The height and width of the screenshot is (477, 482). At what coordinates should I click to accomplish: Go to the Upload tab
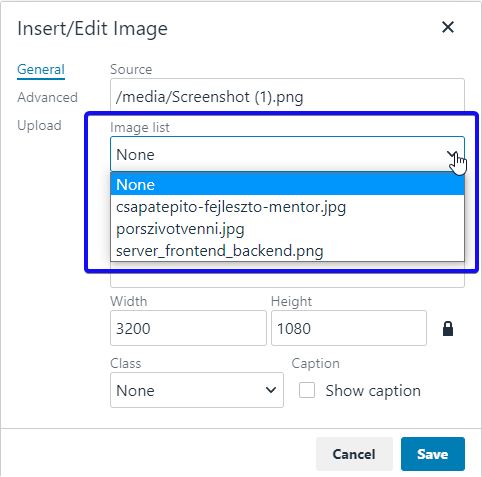[x=39, y=125]
